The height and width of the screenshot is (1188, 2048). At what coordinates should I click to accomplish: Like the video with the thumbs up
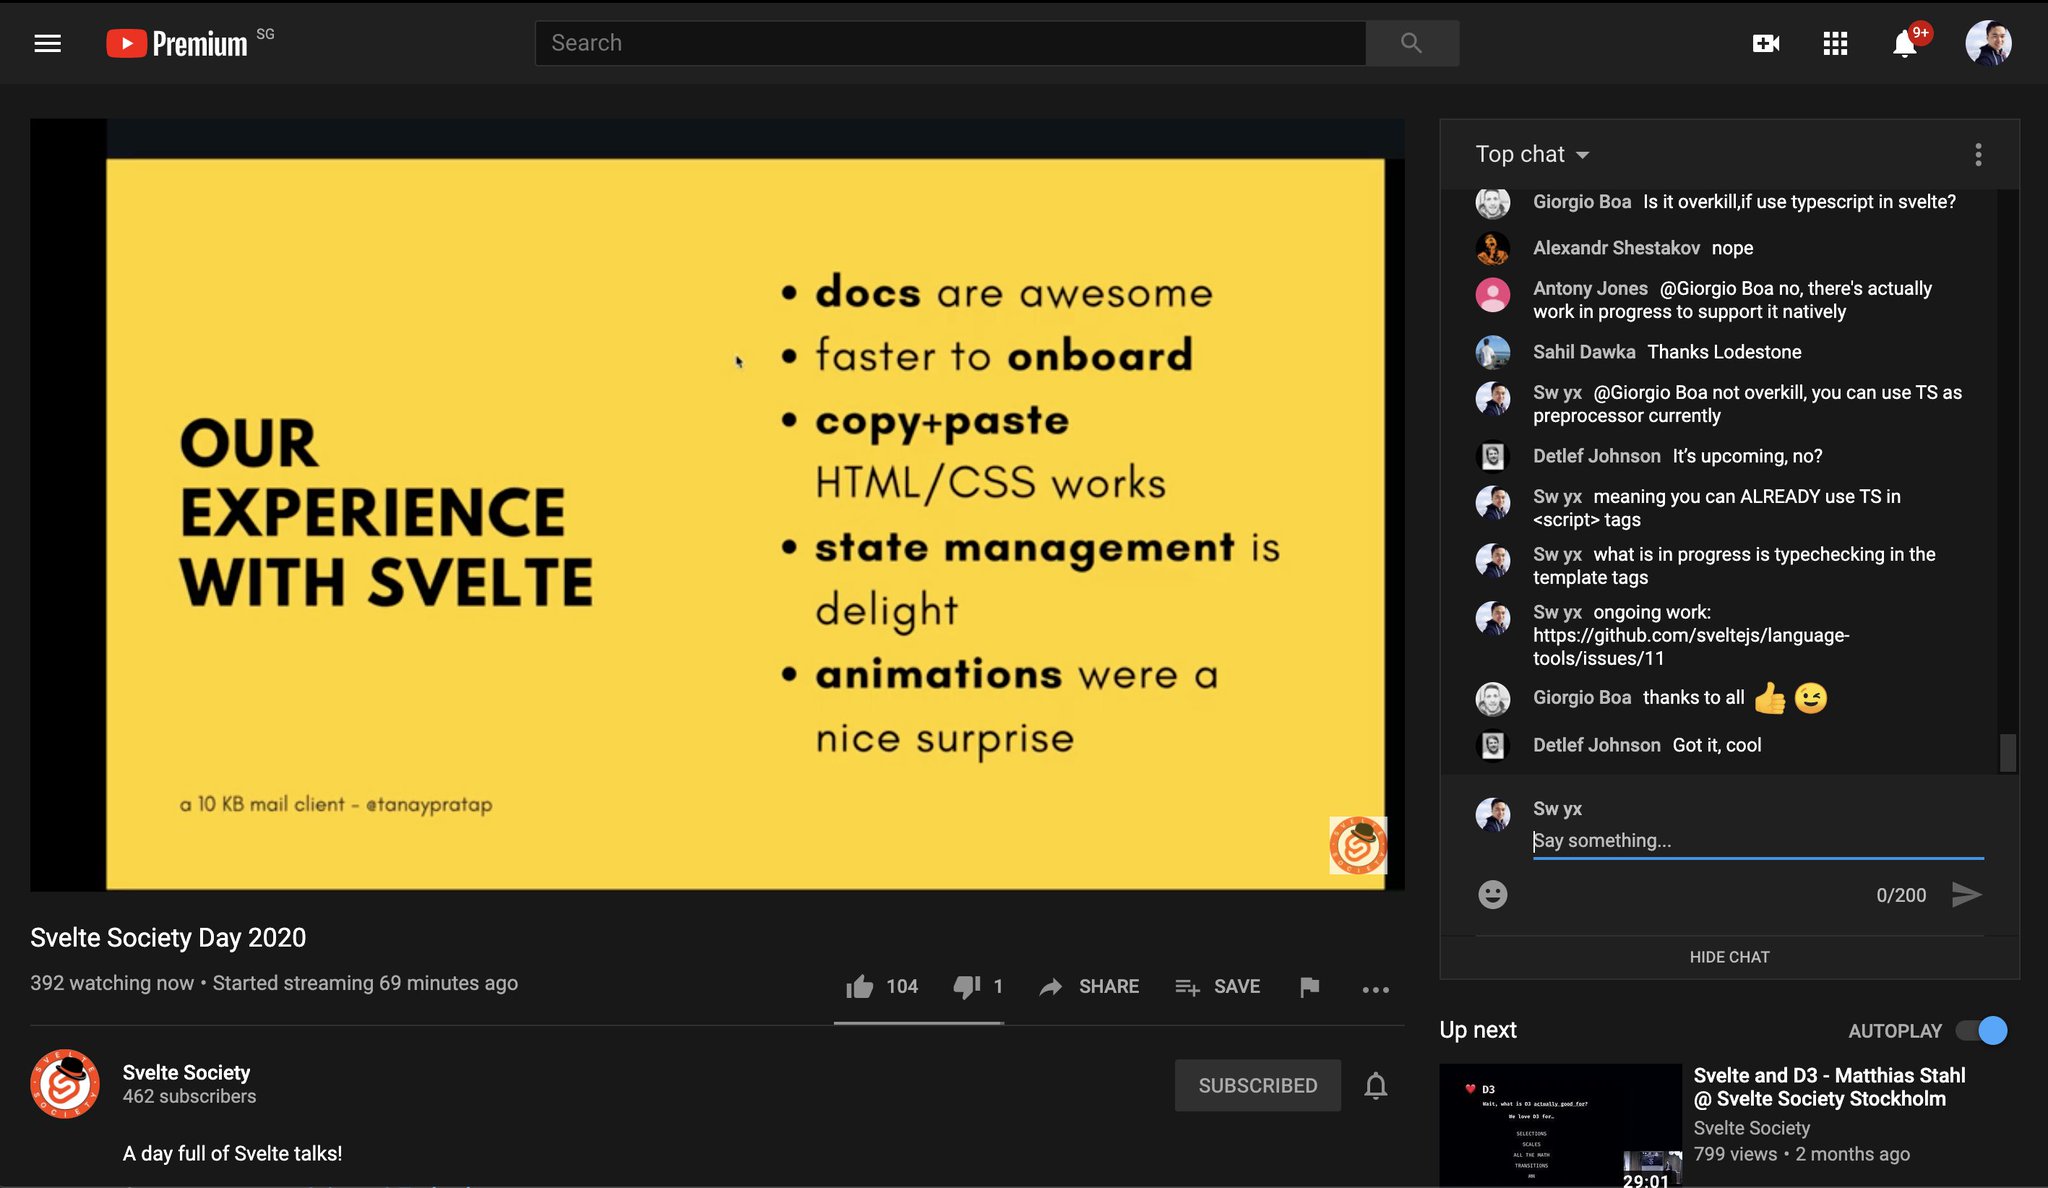858,987
